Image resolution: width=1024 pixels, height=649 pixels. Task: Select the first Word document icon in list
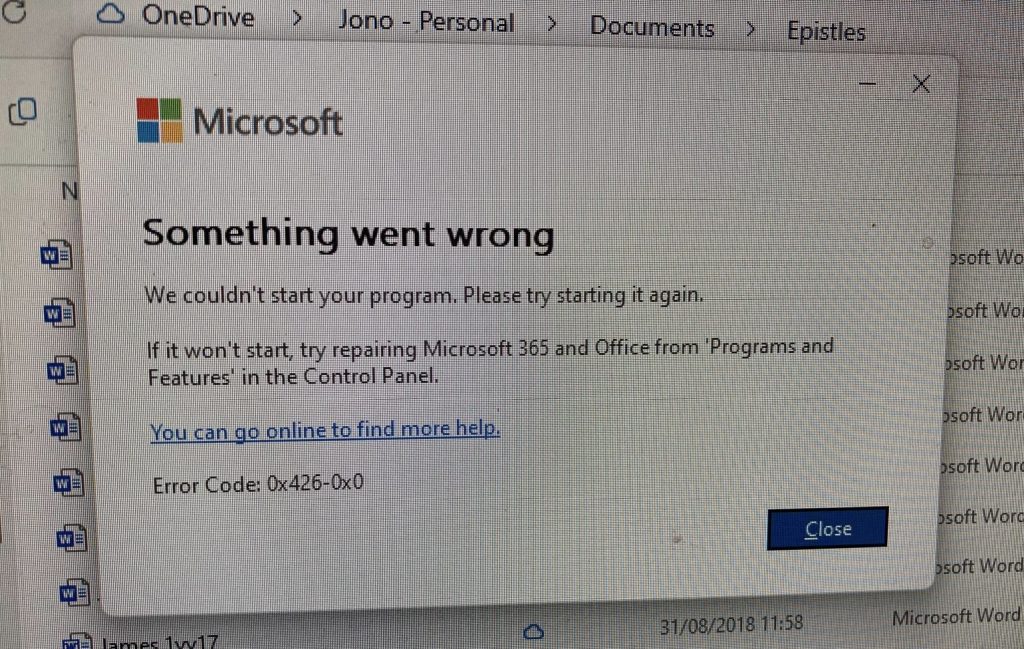(56, 255)
